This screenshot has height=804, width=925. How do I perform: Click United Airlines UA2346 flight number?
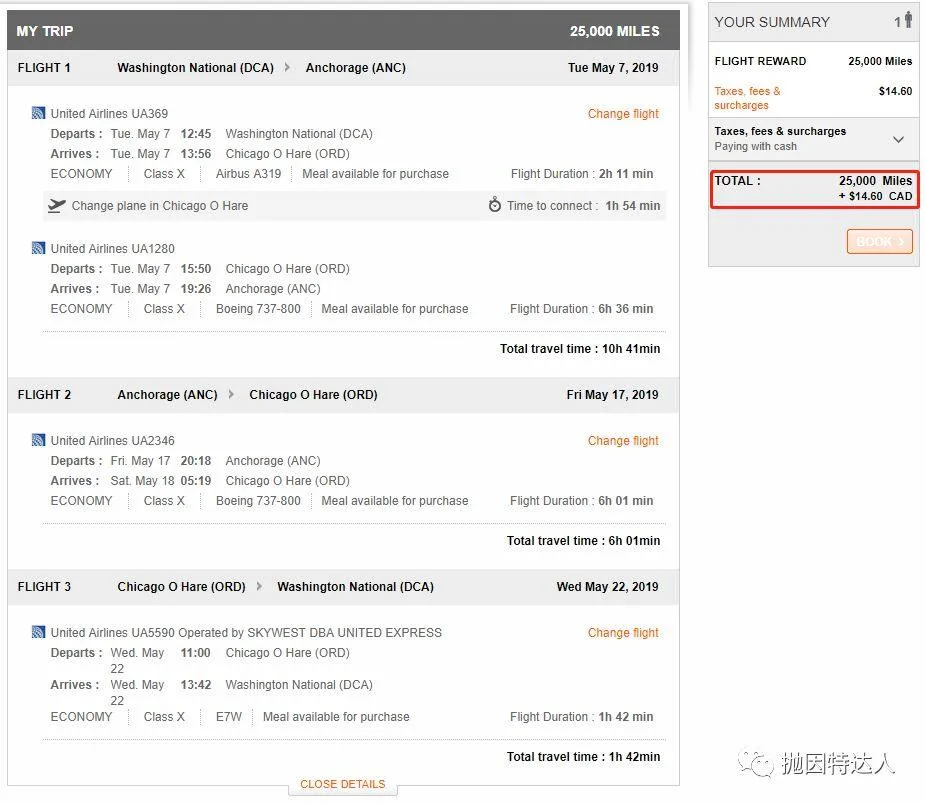point(113,441)
